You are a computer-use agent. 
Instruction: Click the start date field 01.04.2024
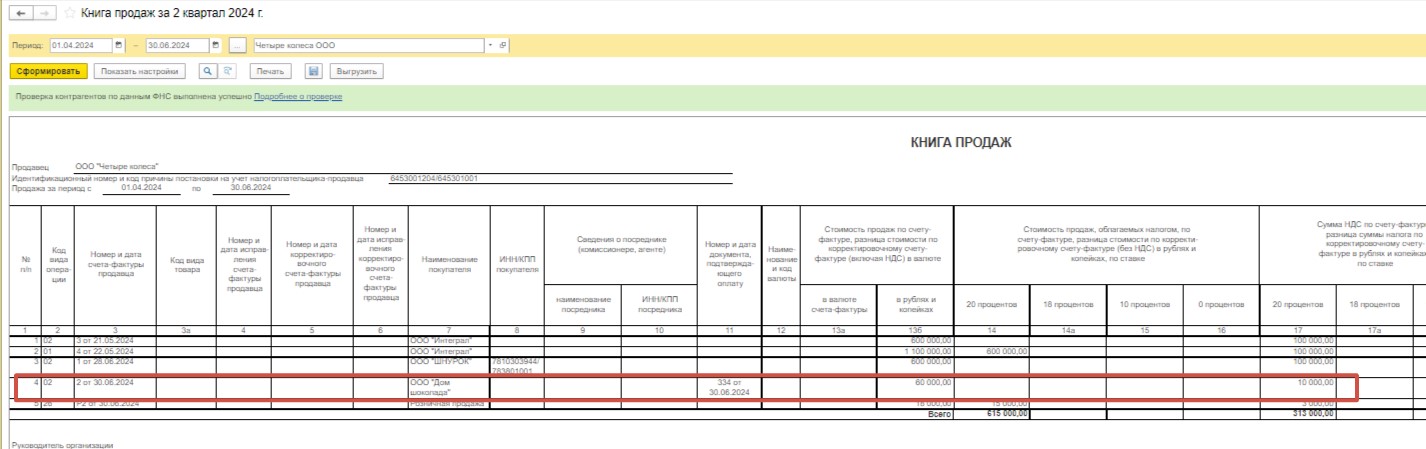(x=81, y=45)
